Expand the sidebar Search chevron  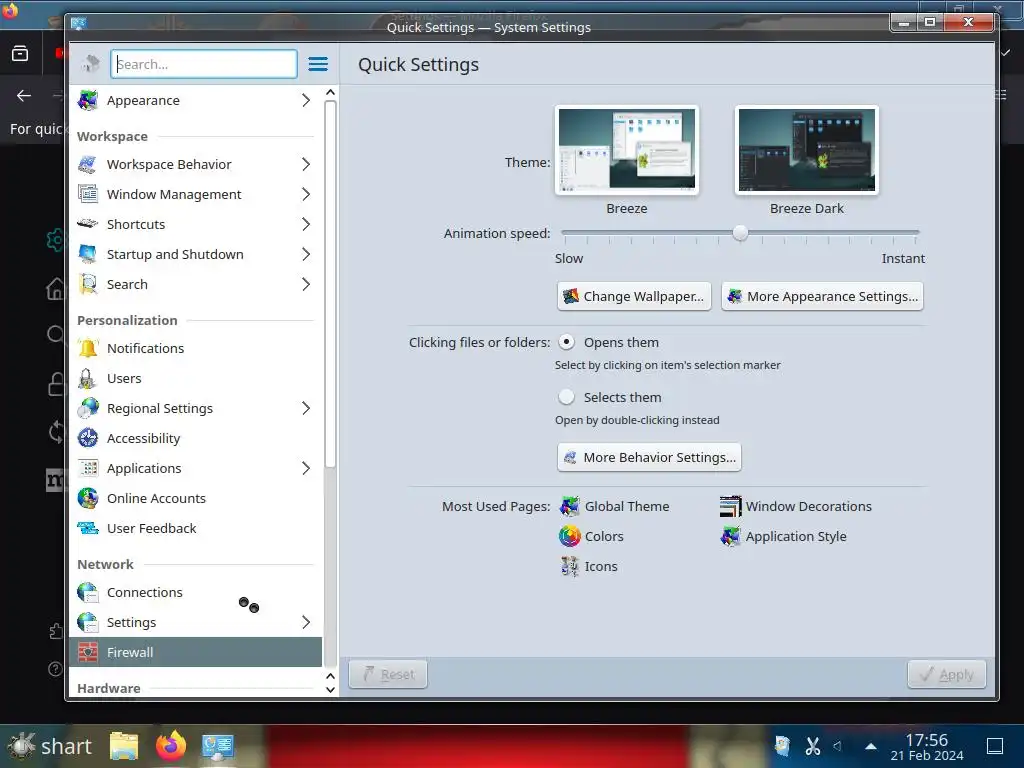click(x=306, y=285)
